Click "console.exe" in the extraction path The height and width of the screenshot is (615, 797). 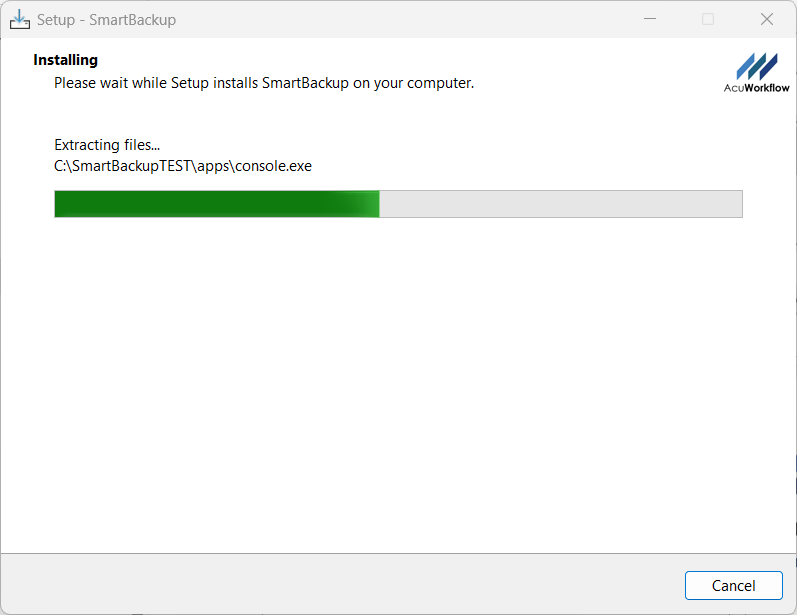(x=273, y=166)
